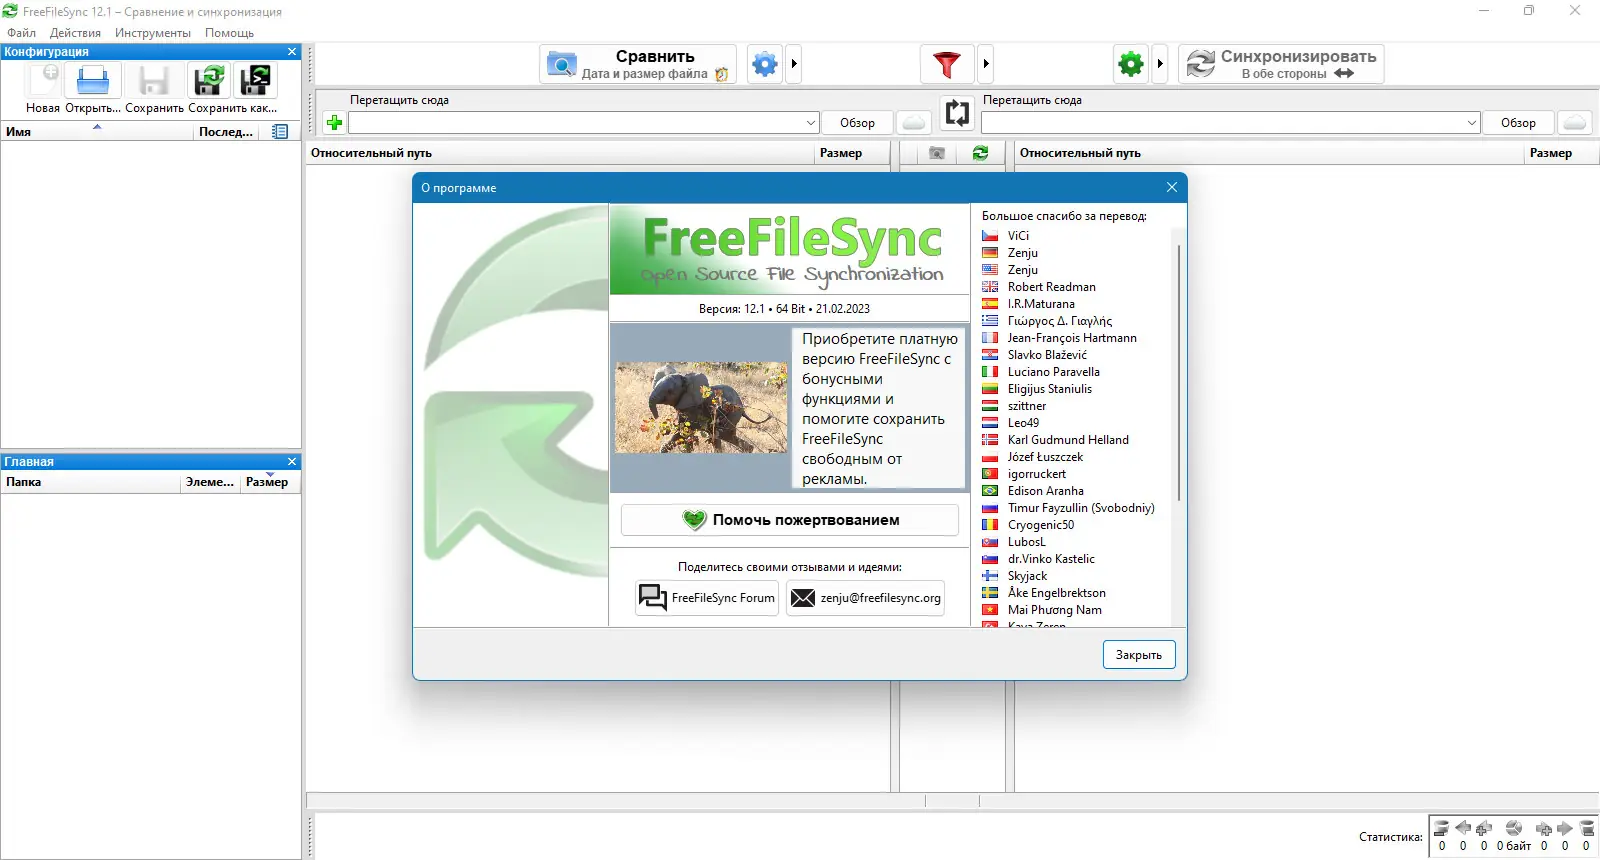Add a folder pair with the green plus

coord(335,122)
